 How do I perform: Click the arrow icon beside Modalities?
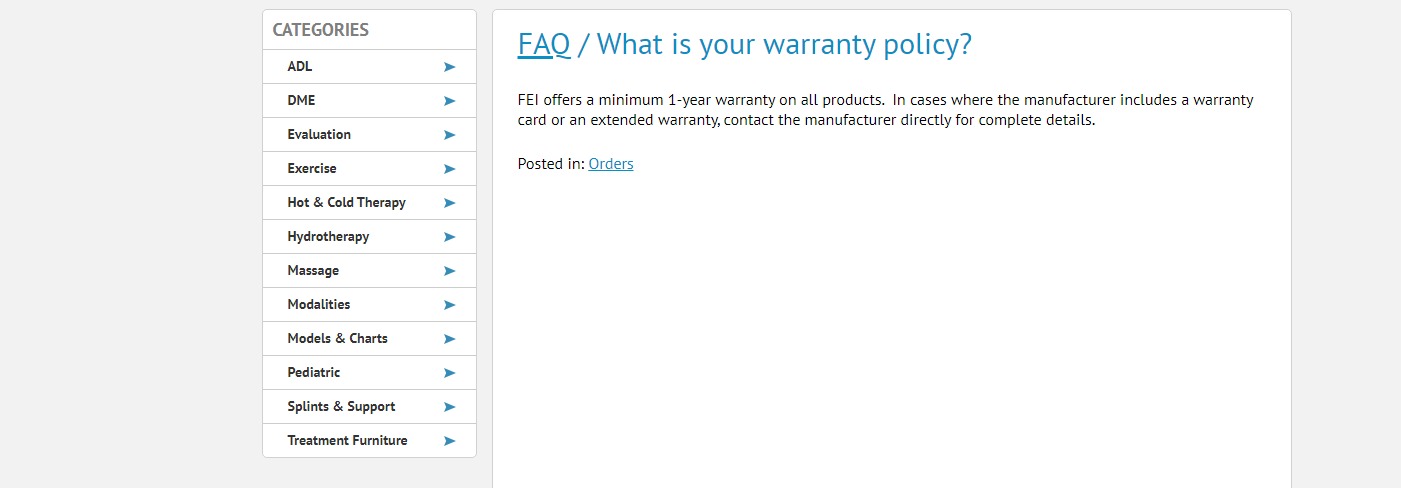(x=449, y=305)
